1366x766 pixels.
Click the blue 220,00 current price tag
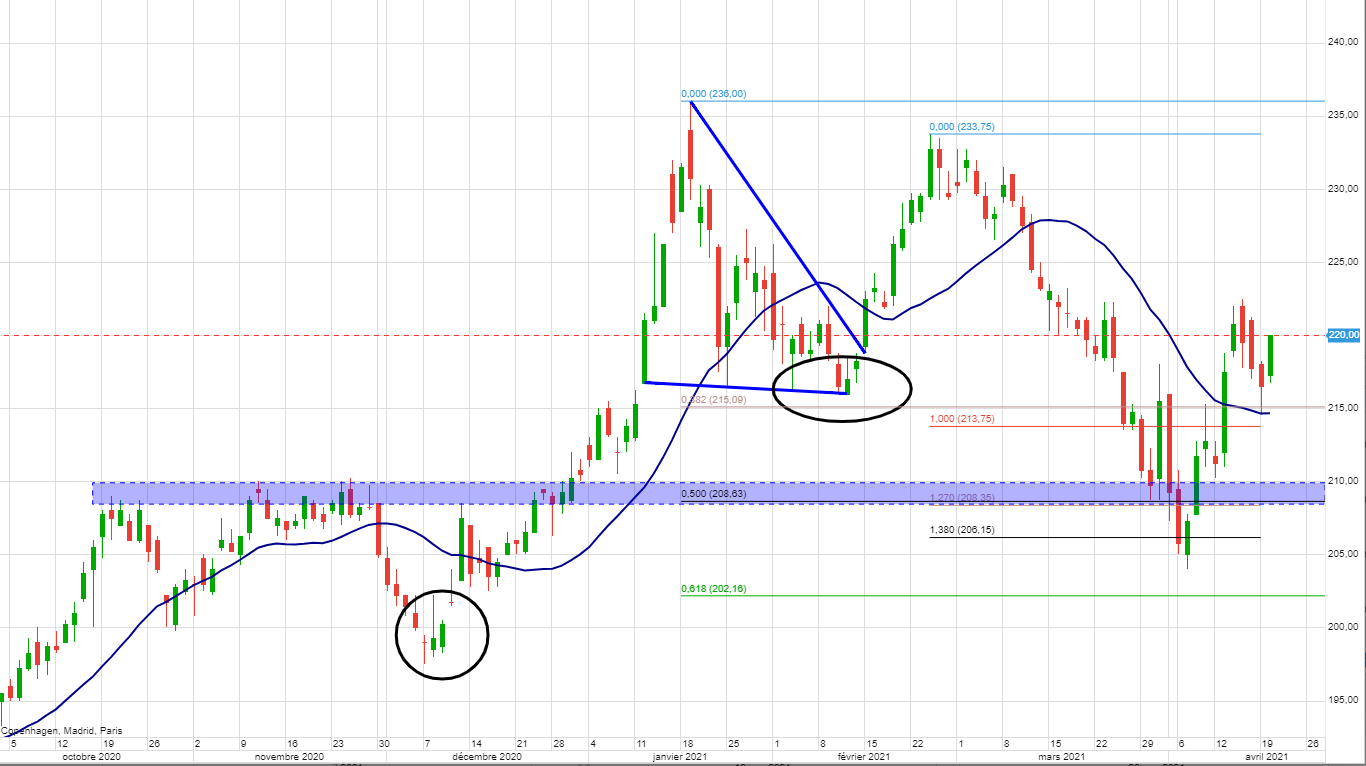click(x=1344, y=335)
